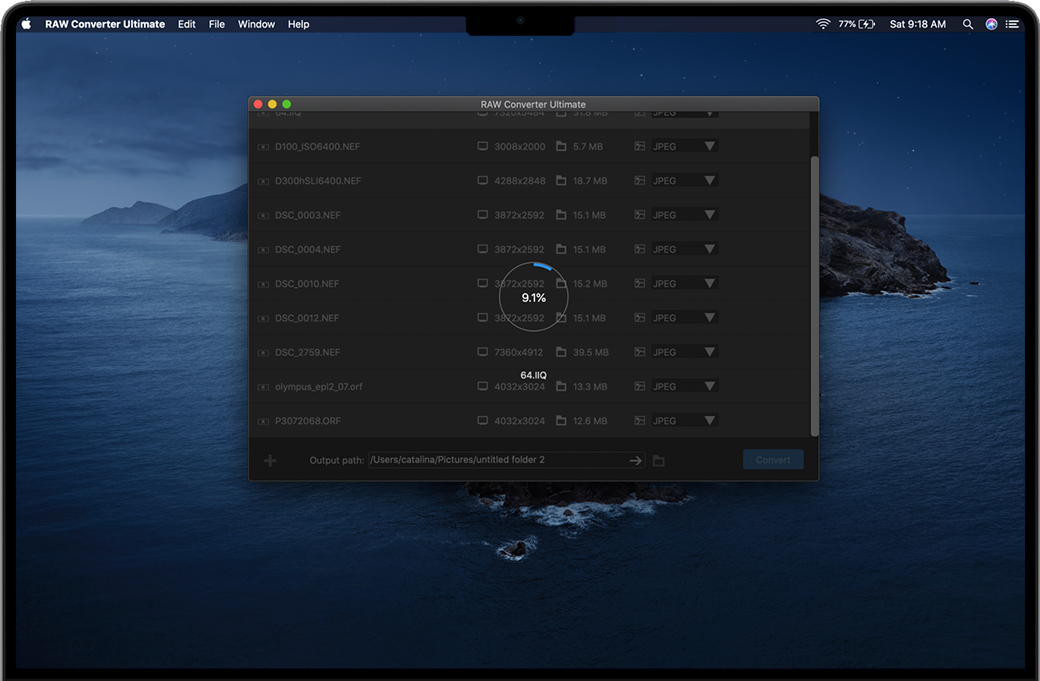Open the Control Center icon in menu bar
This screenshot has width=1040, height=681.
(x=1014, y=24)
